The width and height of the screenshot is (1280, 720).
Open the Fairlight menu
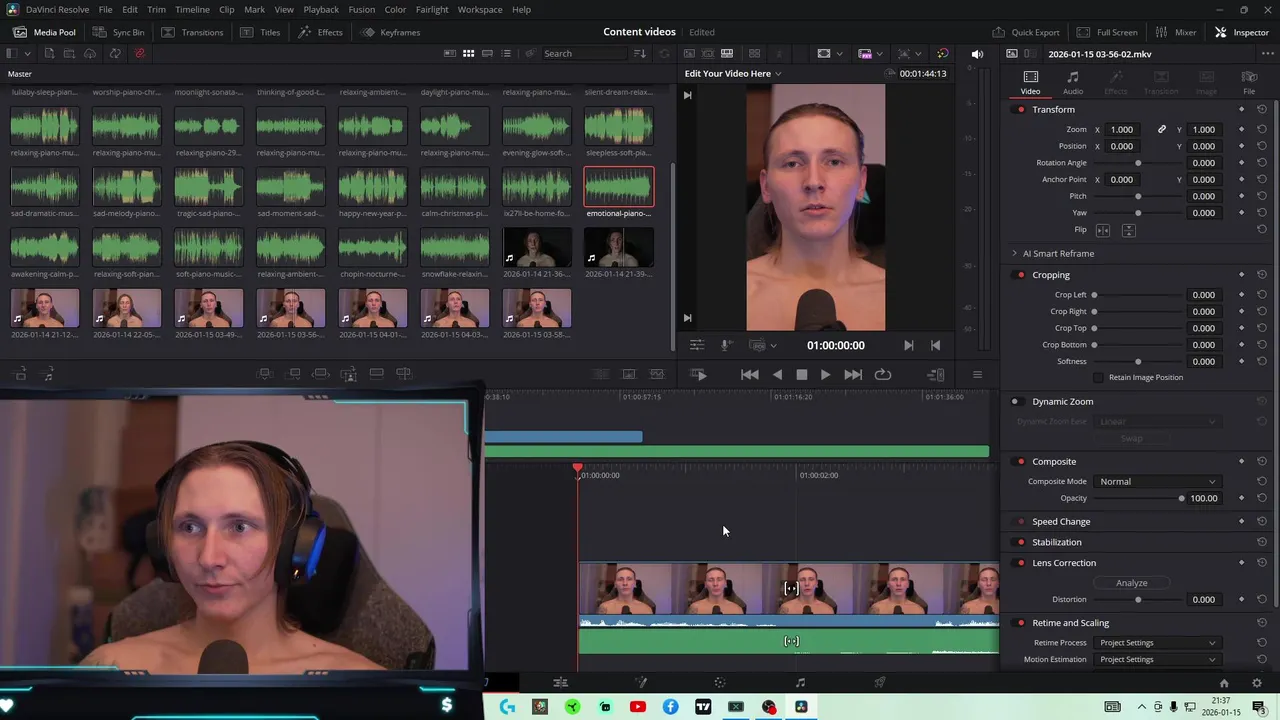(x=432, y=9)
